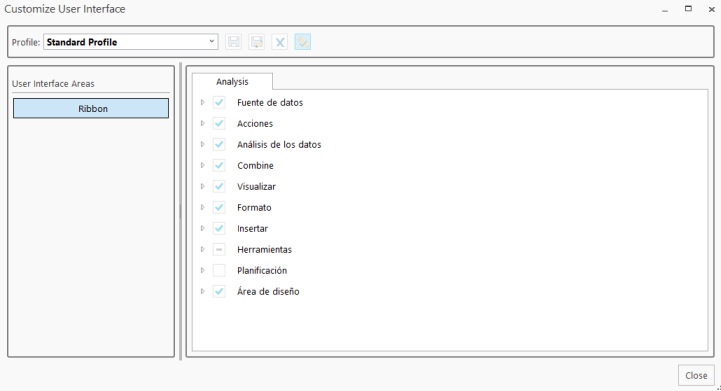Click the Close button

[x=696, y=375]
